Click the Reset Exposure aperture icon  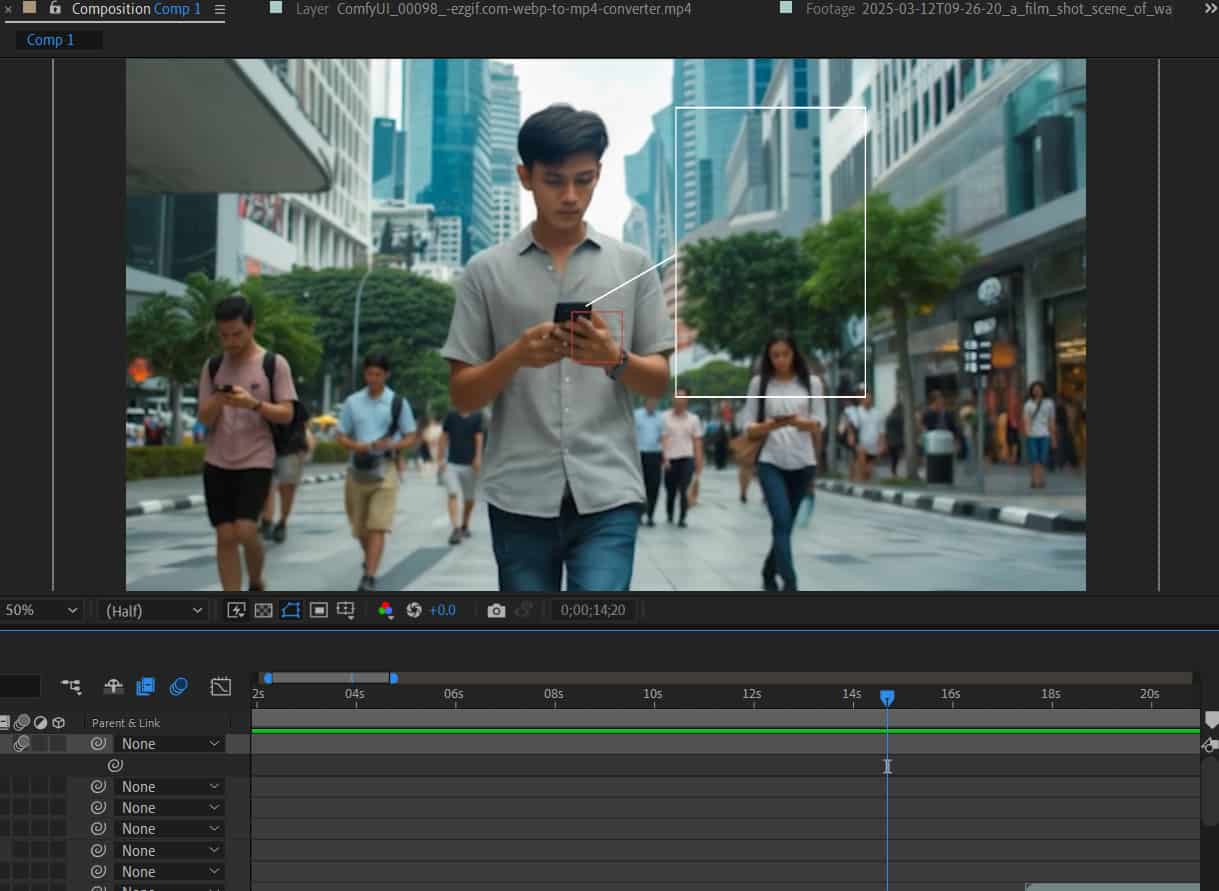[x=414, y=610]
